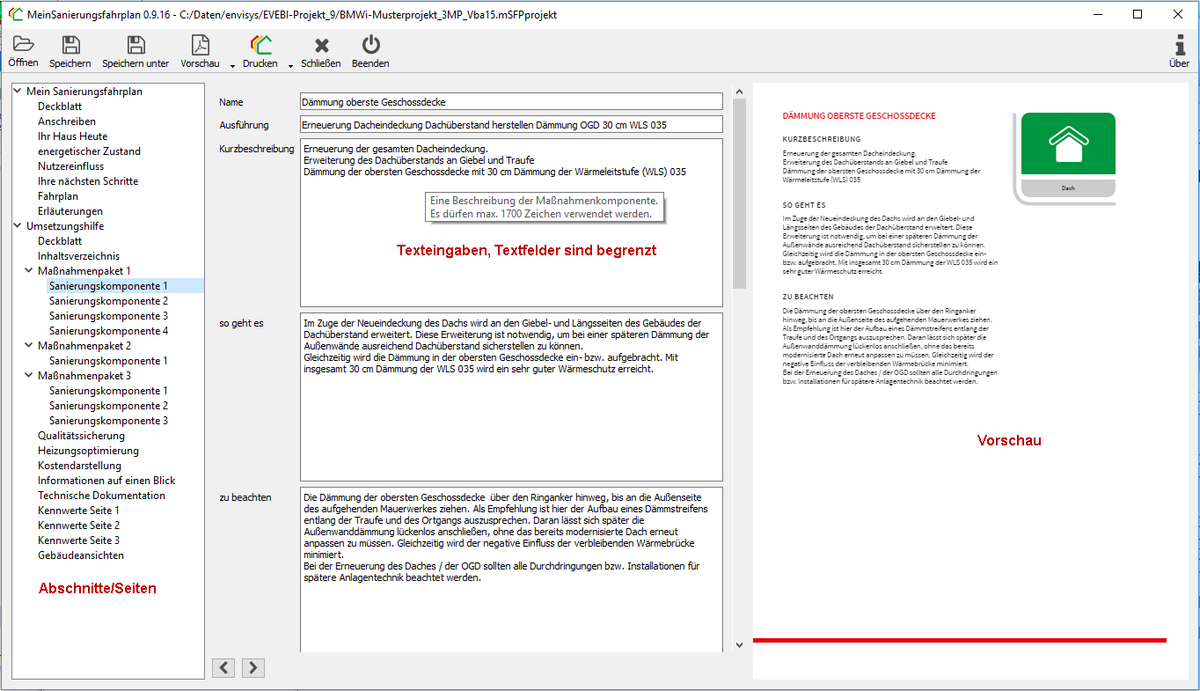Go to the next page arrow button

254,667
